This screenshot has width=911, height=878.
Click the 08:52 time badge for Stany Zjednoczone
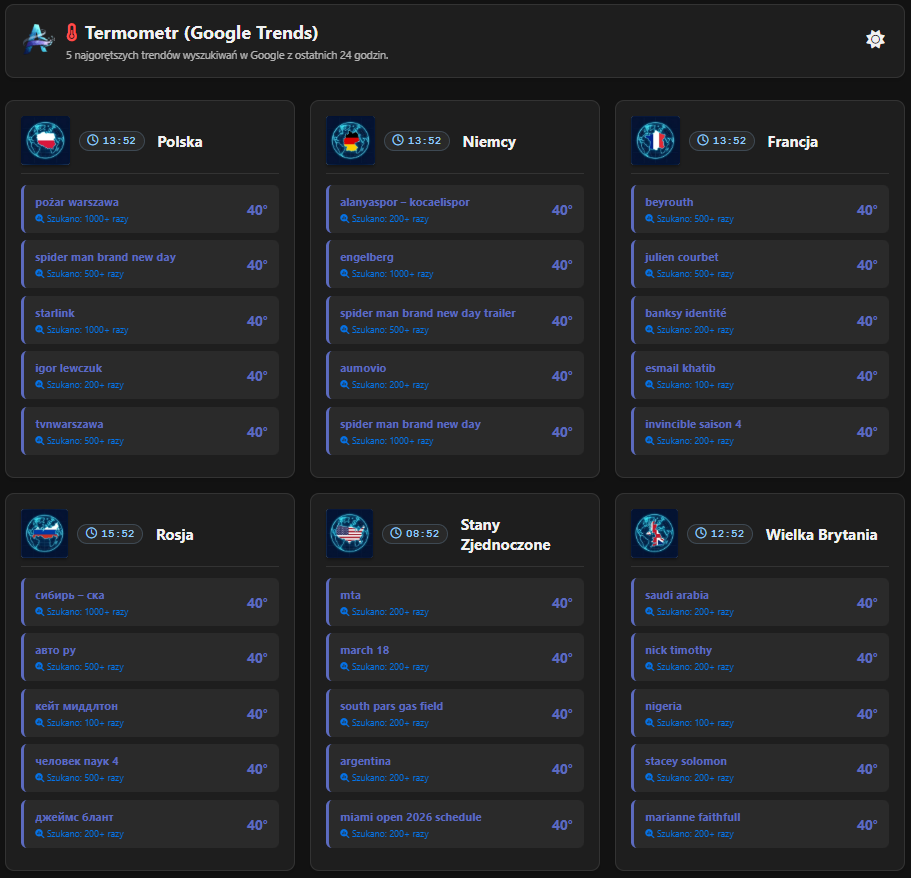pos(415,534)
